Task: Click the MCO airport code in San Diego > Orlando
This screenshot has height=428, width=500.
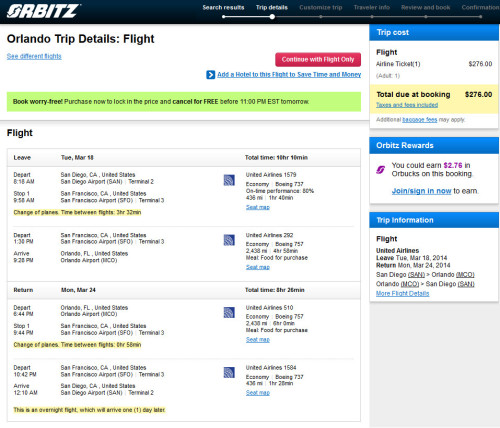Action: [465, 275]
